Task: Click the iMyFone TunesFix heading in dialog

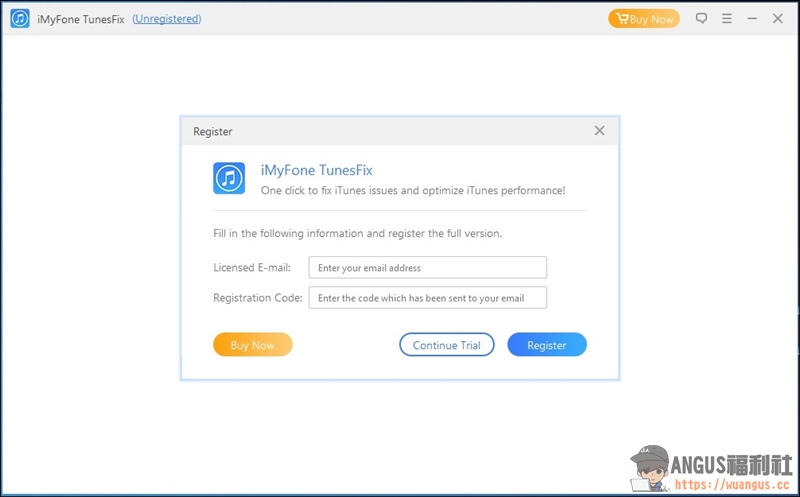Action: click(x=316, y=170)
